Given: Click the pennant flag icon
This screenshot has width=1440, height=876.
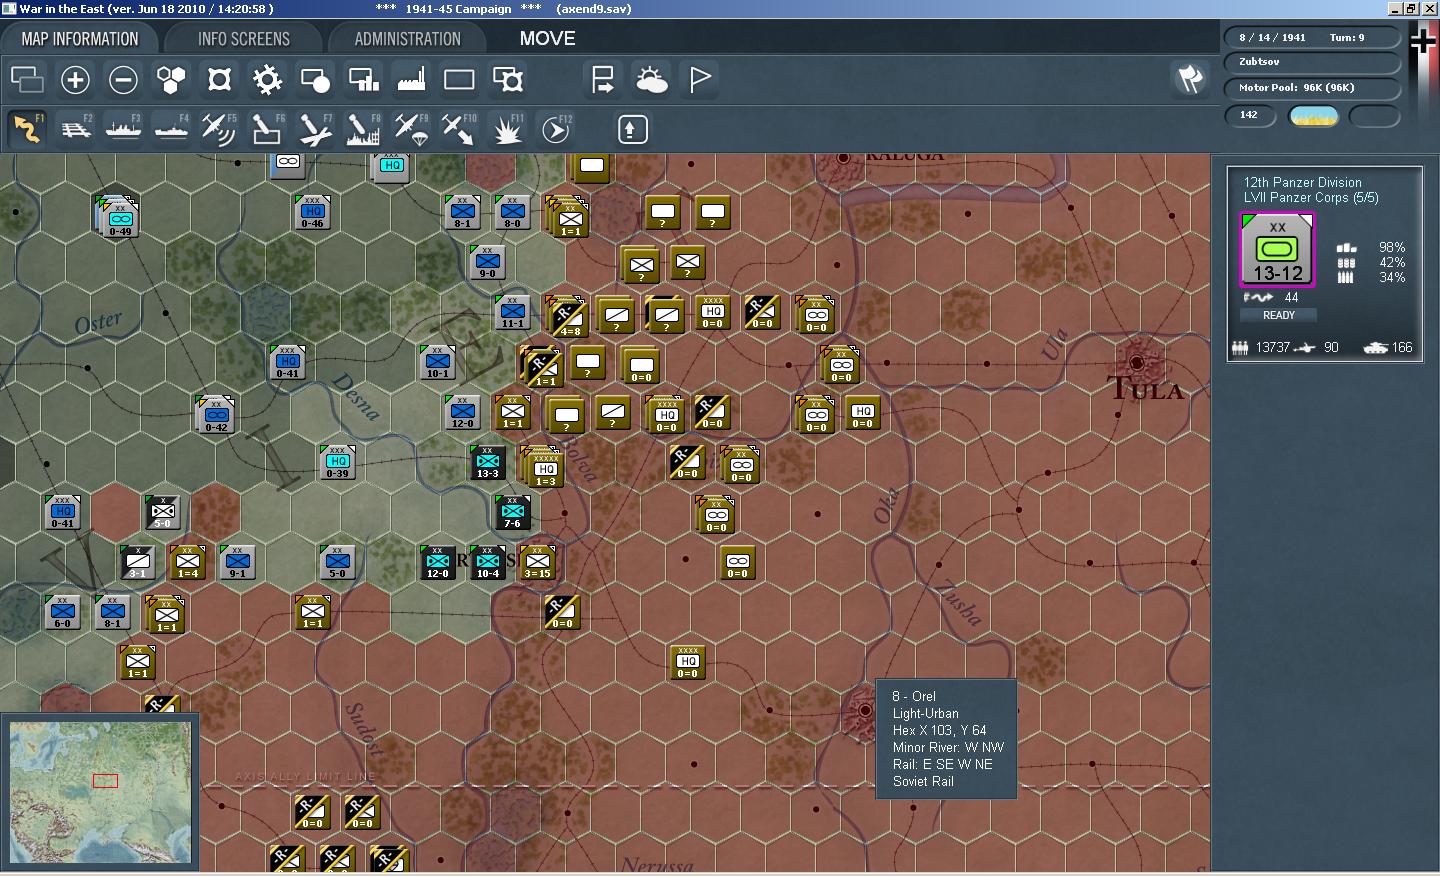Looking at the screenshot, I should tap(699, 79).
